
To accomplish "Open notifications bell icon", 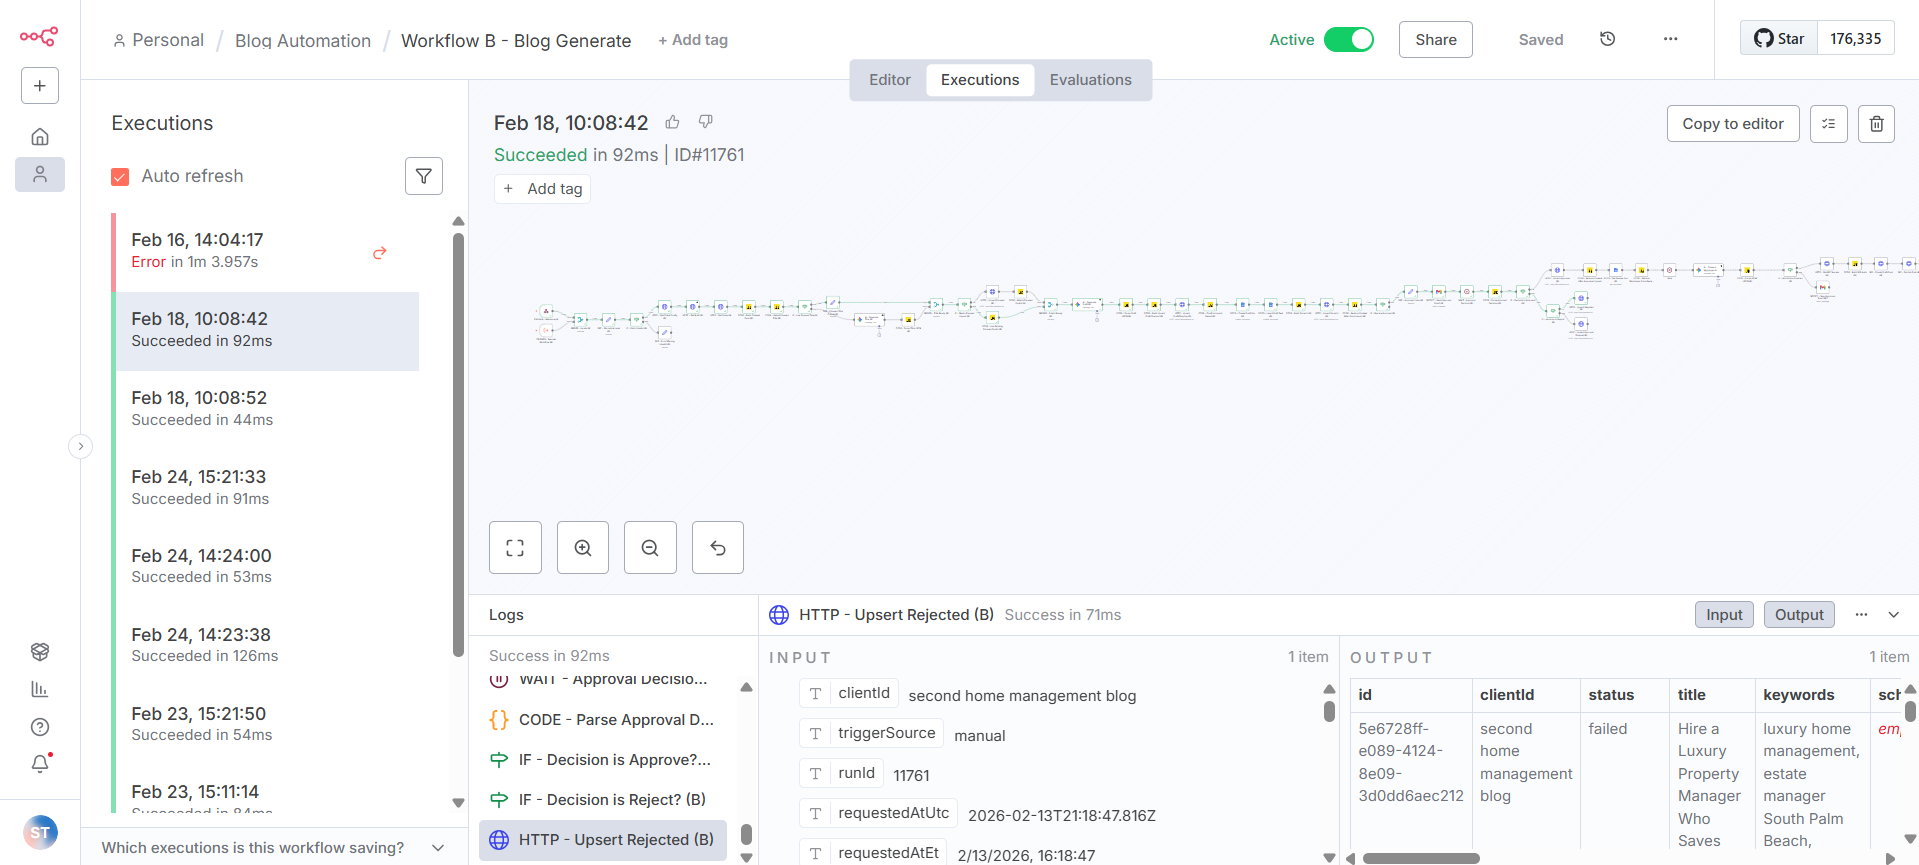I will pyautogui.click(x=40, y=764).
